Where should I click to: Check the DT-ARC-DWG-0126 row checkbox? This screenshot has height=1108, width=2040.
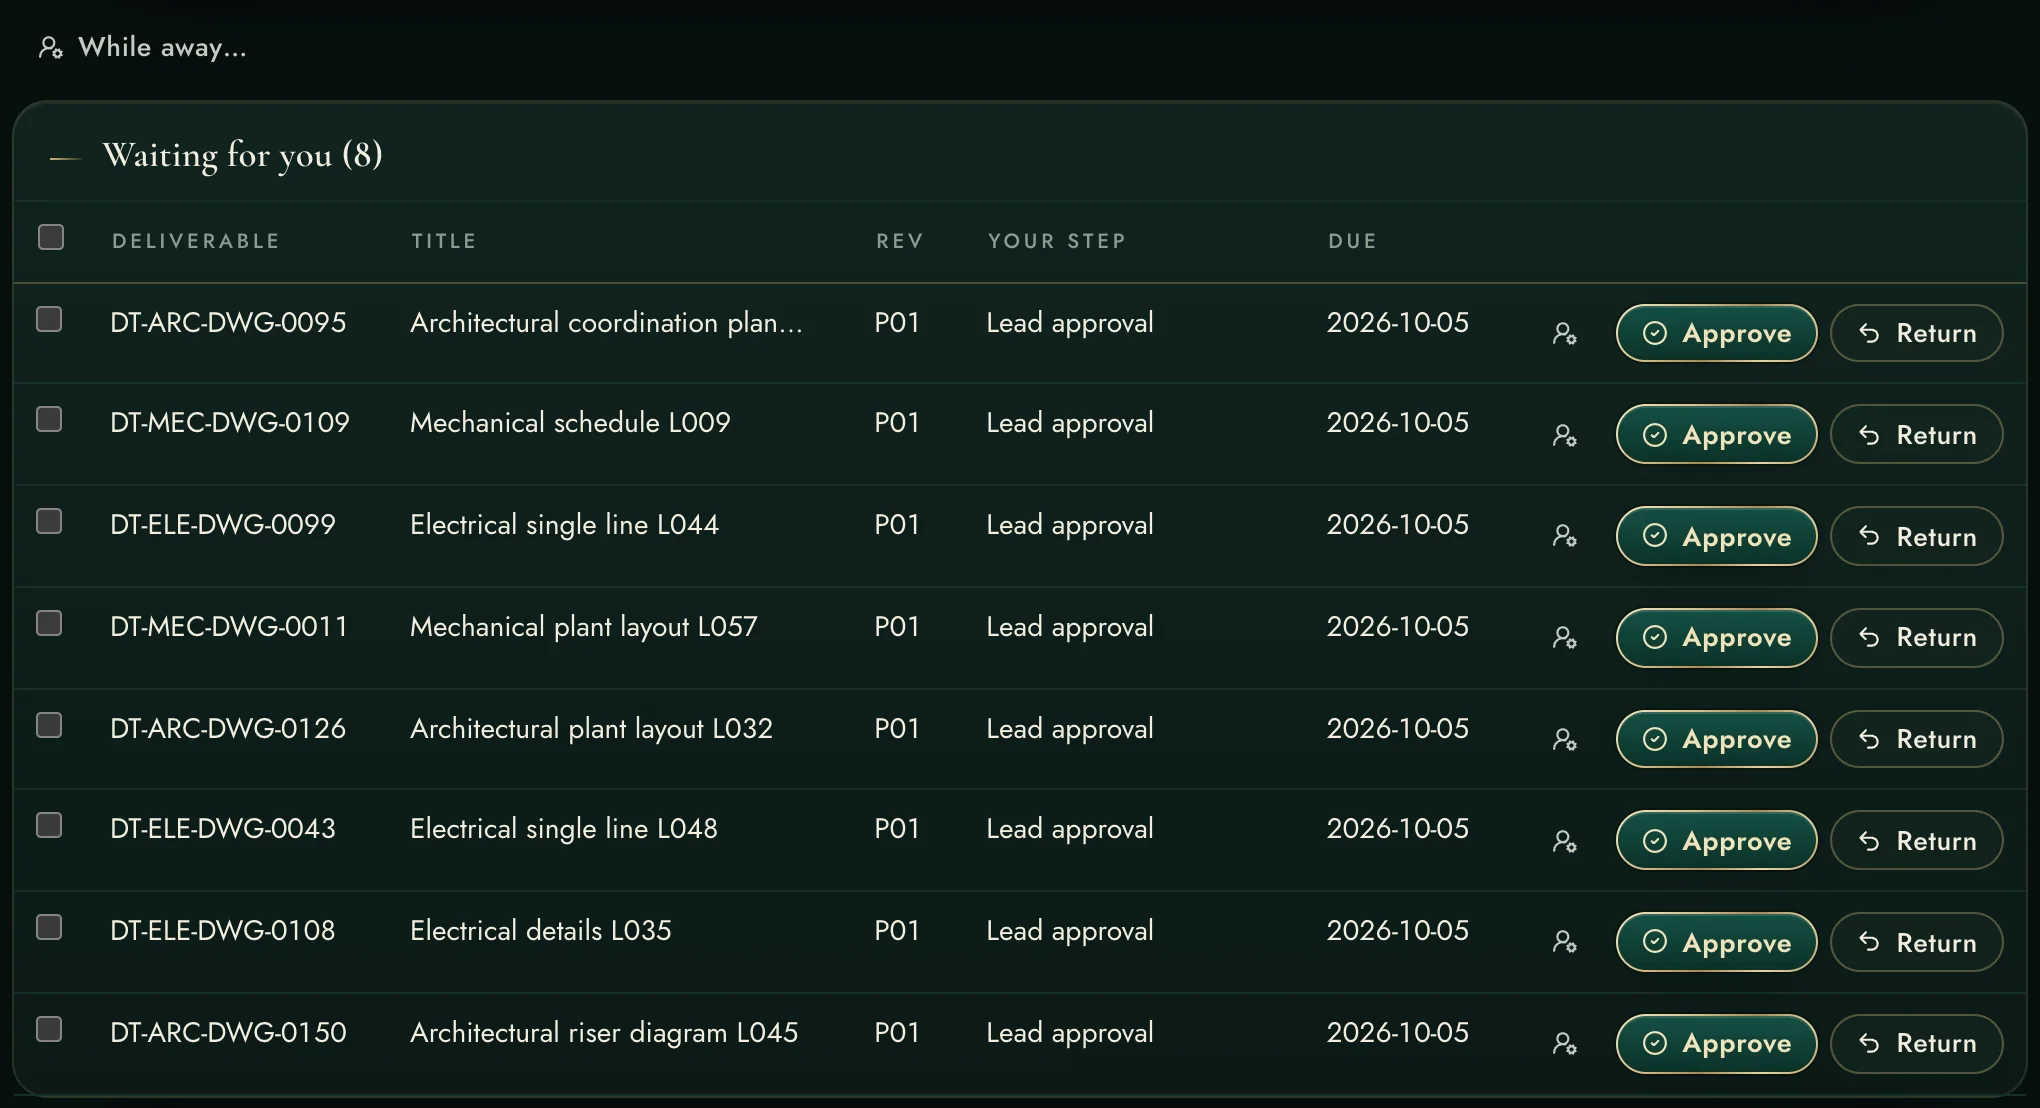pos(49,725)
